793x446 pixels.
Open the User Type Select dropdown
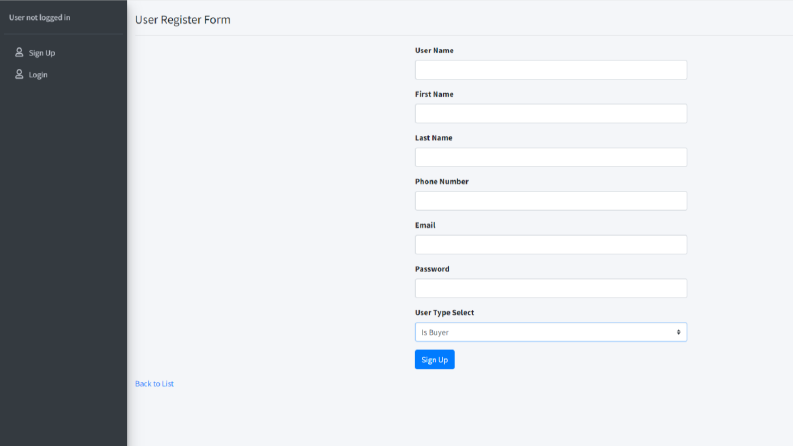pyautogui.click(x=551, y=332)
